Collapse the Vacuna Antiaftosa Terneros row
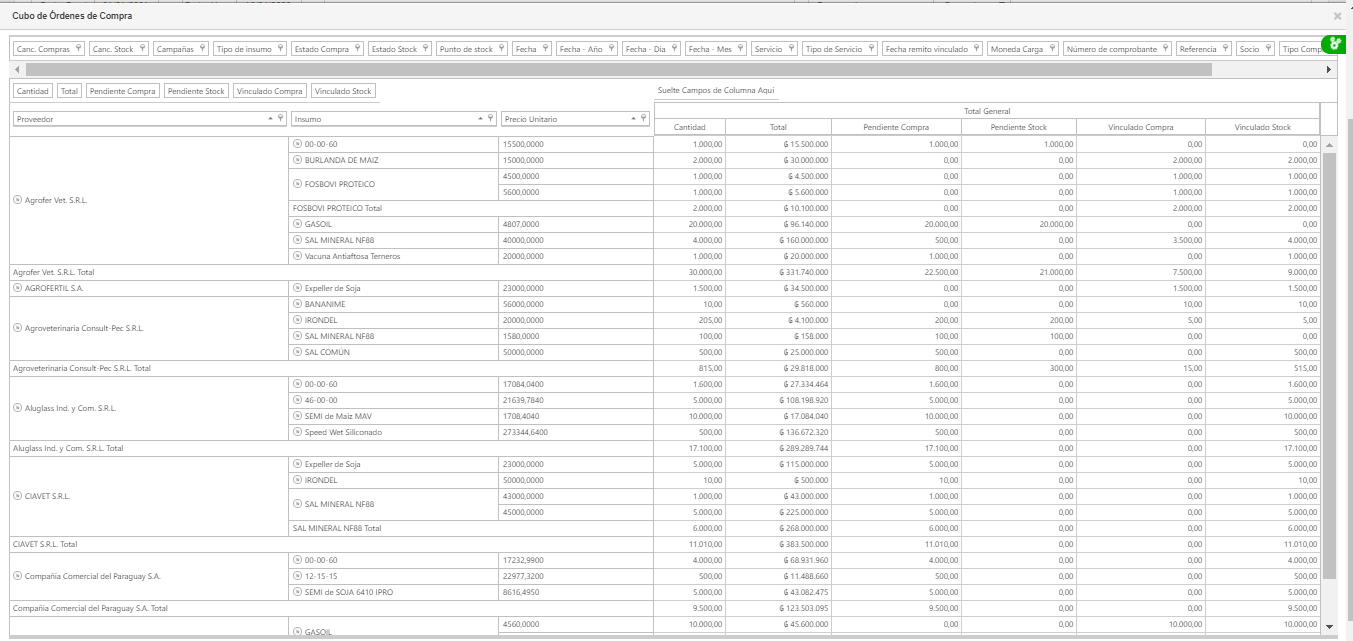The width and height of the screenshot is (1353, 641). point(297,256)
